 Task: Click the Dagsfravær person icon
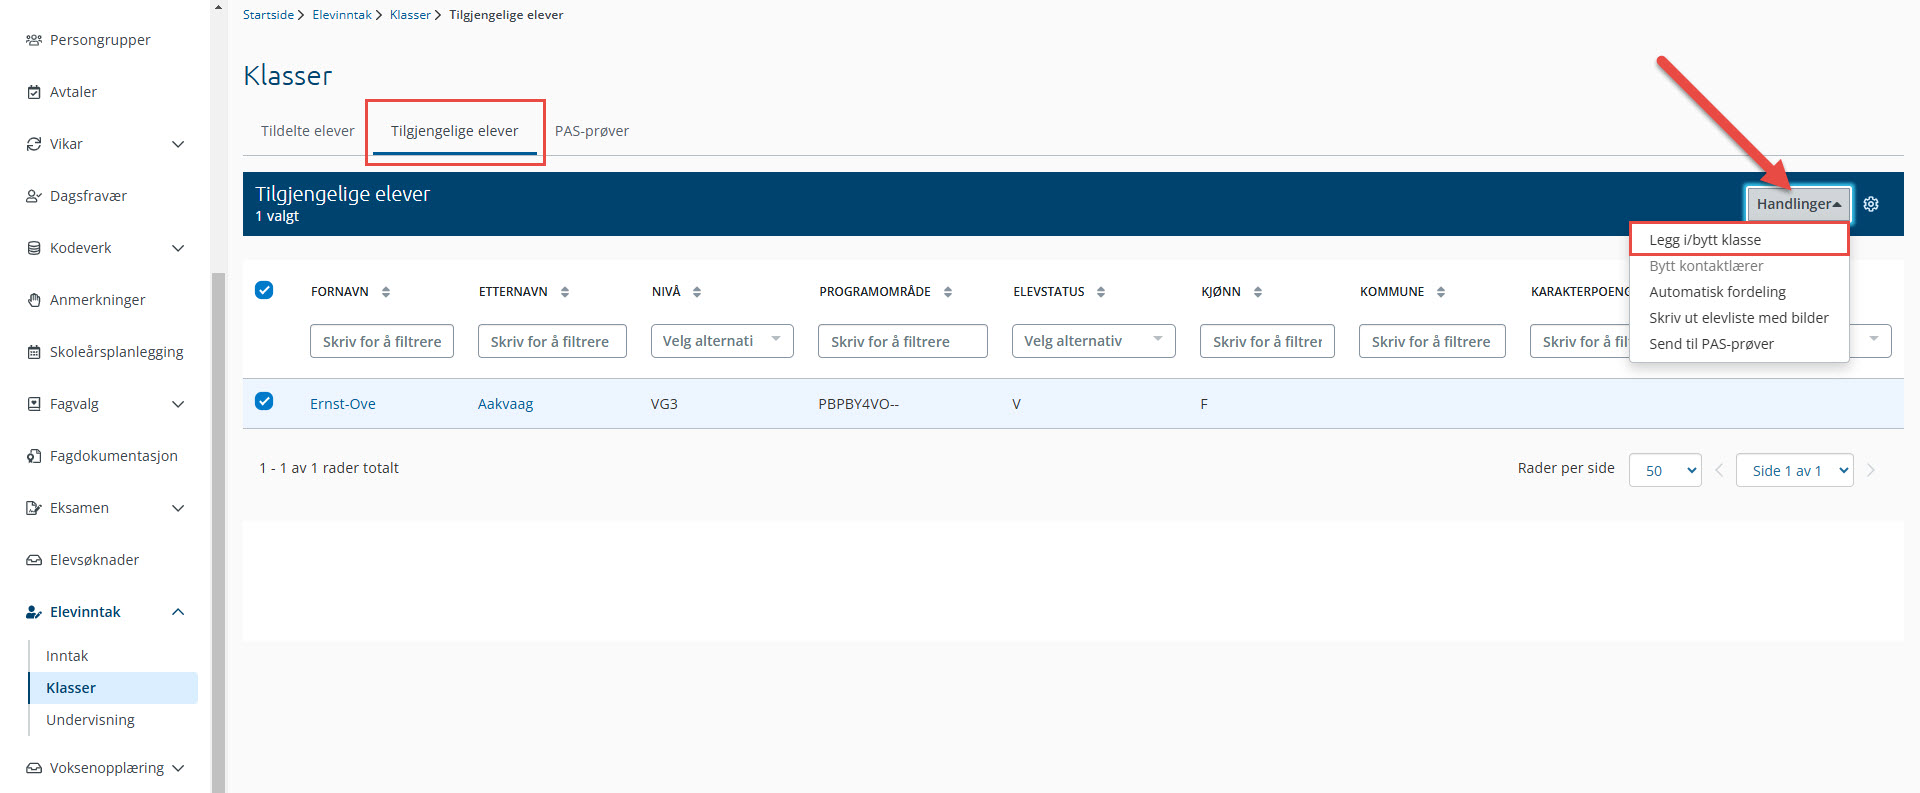click(34, 196)
